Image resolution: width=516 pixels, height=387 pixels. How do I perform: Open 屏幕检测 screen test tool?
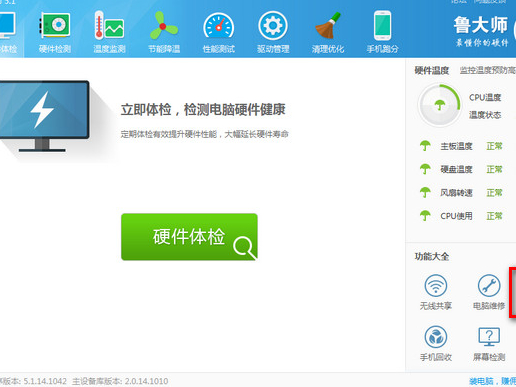click(489, 344)
